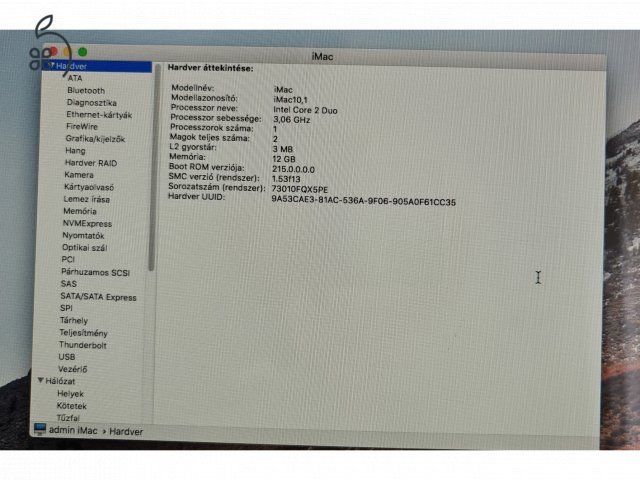The width and height of the screenshot is (640, 480).
Task: Select FireWire in the list
Action: tap(82, 127)
